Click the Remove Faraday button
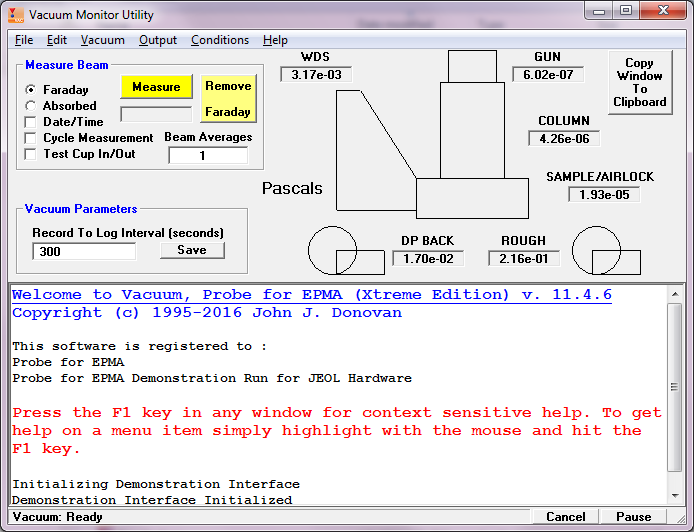694x532 pixels. pyautogui.click(x=228, y=99)
